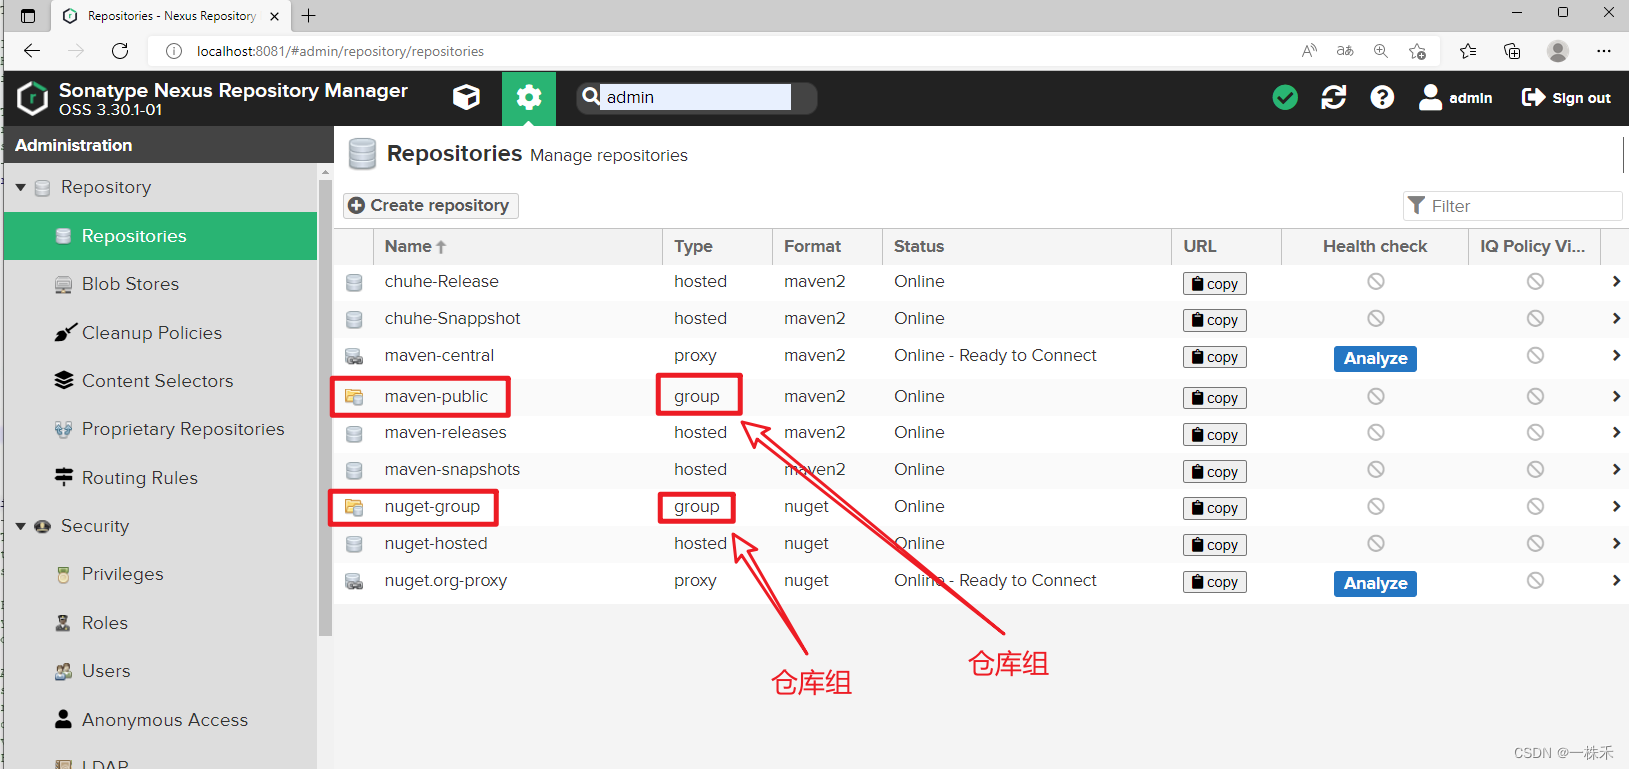Open nuget.org-proxy row arrow chevron
Viewport: 1629px width, 769px height.
(1616, 580)
